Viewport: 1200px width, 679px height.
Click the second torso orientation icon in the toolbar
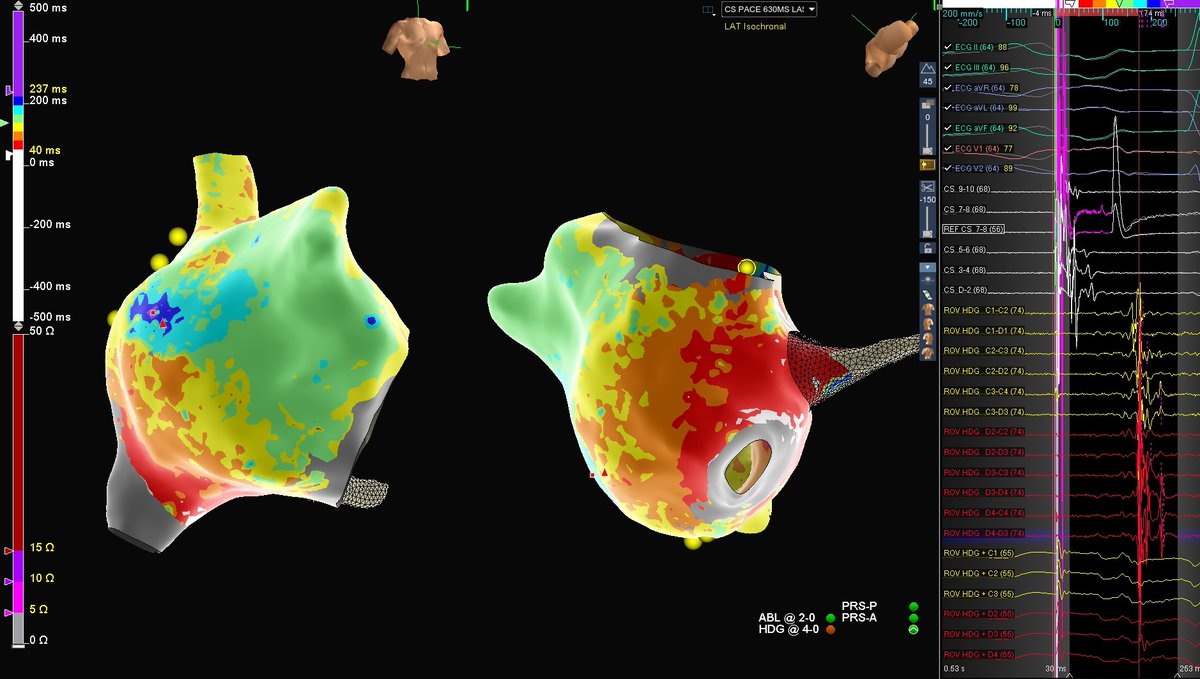tap(928, 326)
